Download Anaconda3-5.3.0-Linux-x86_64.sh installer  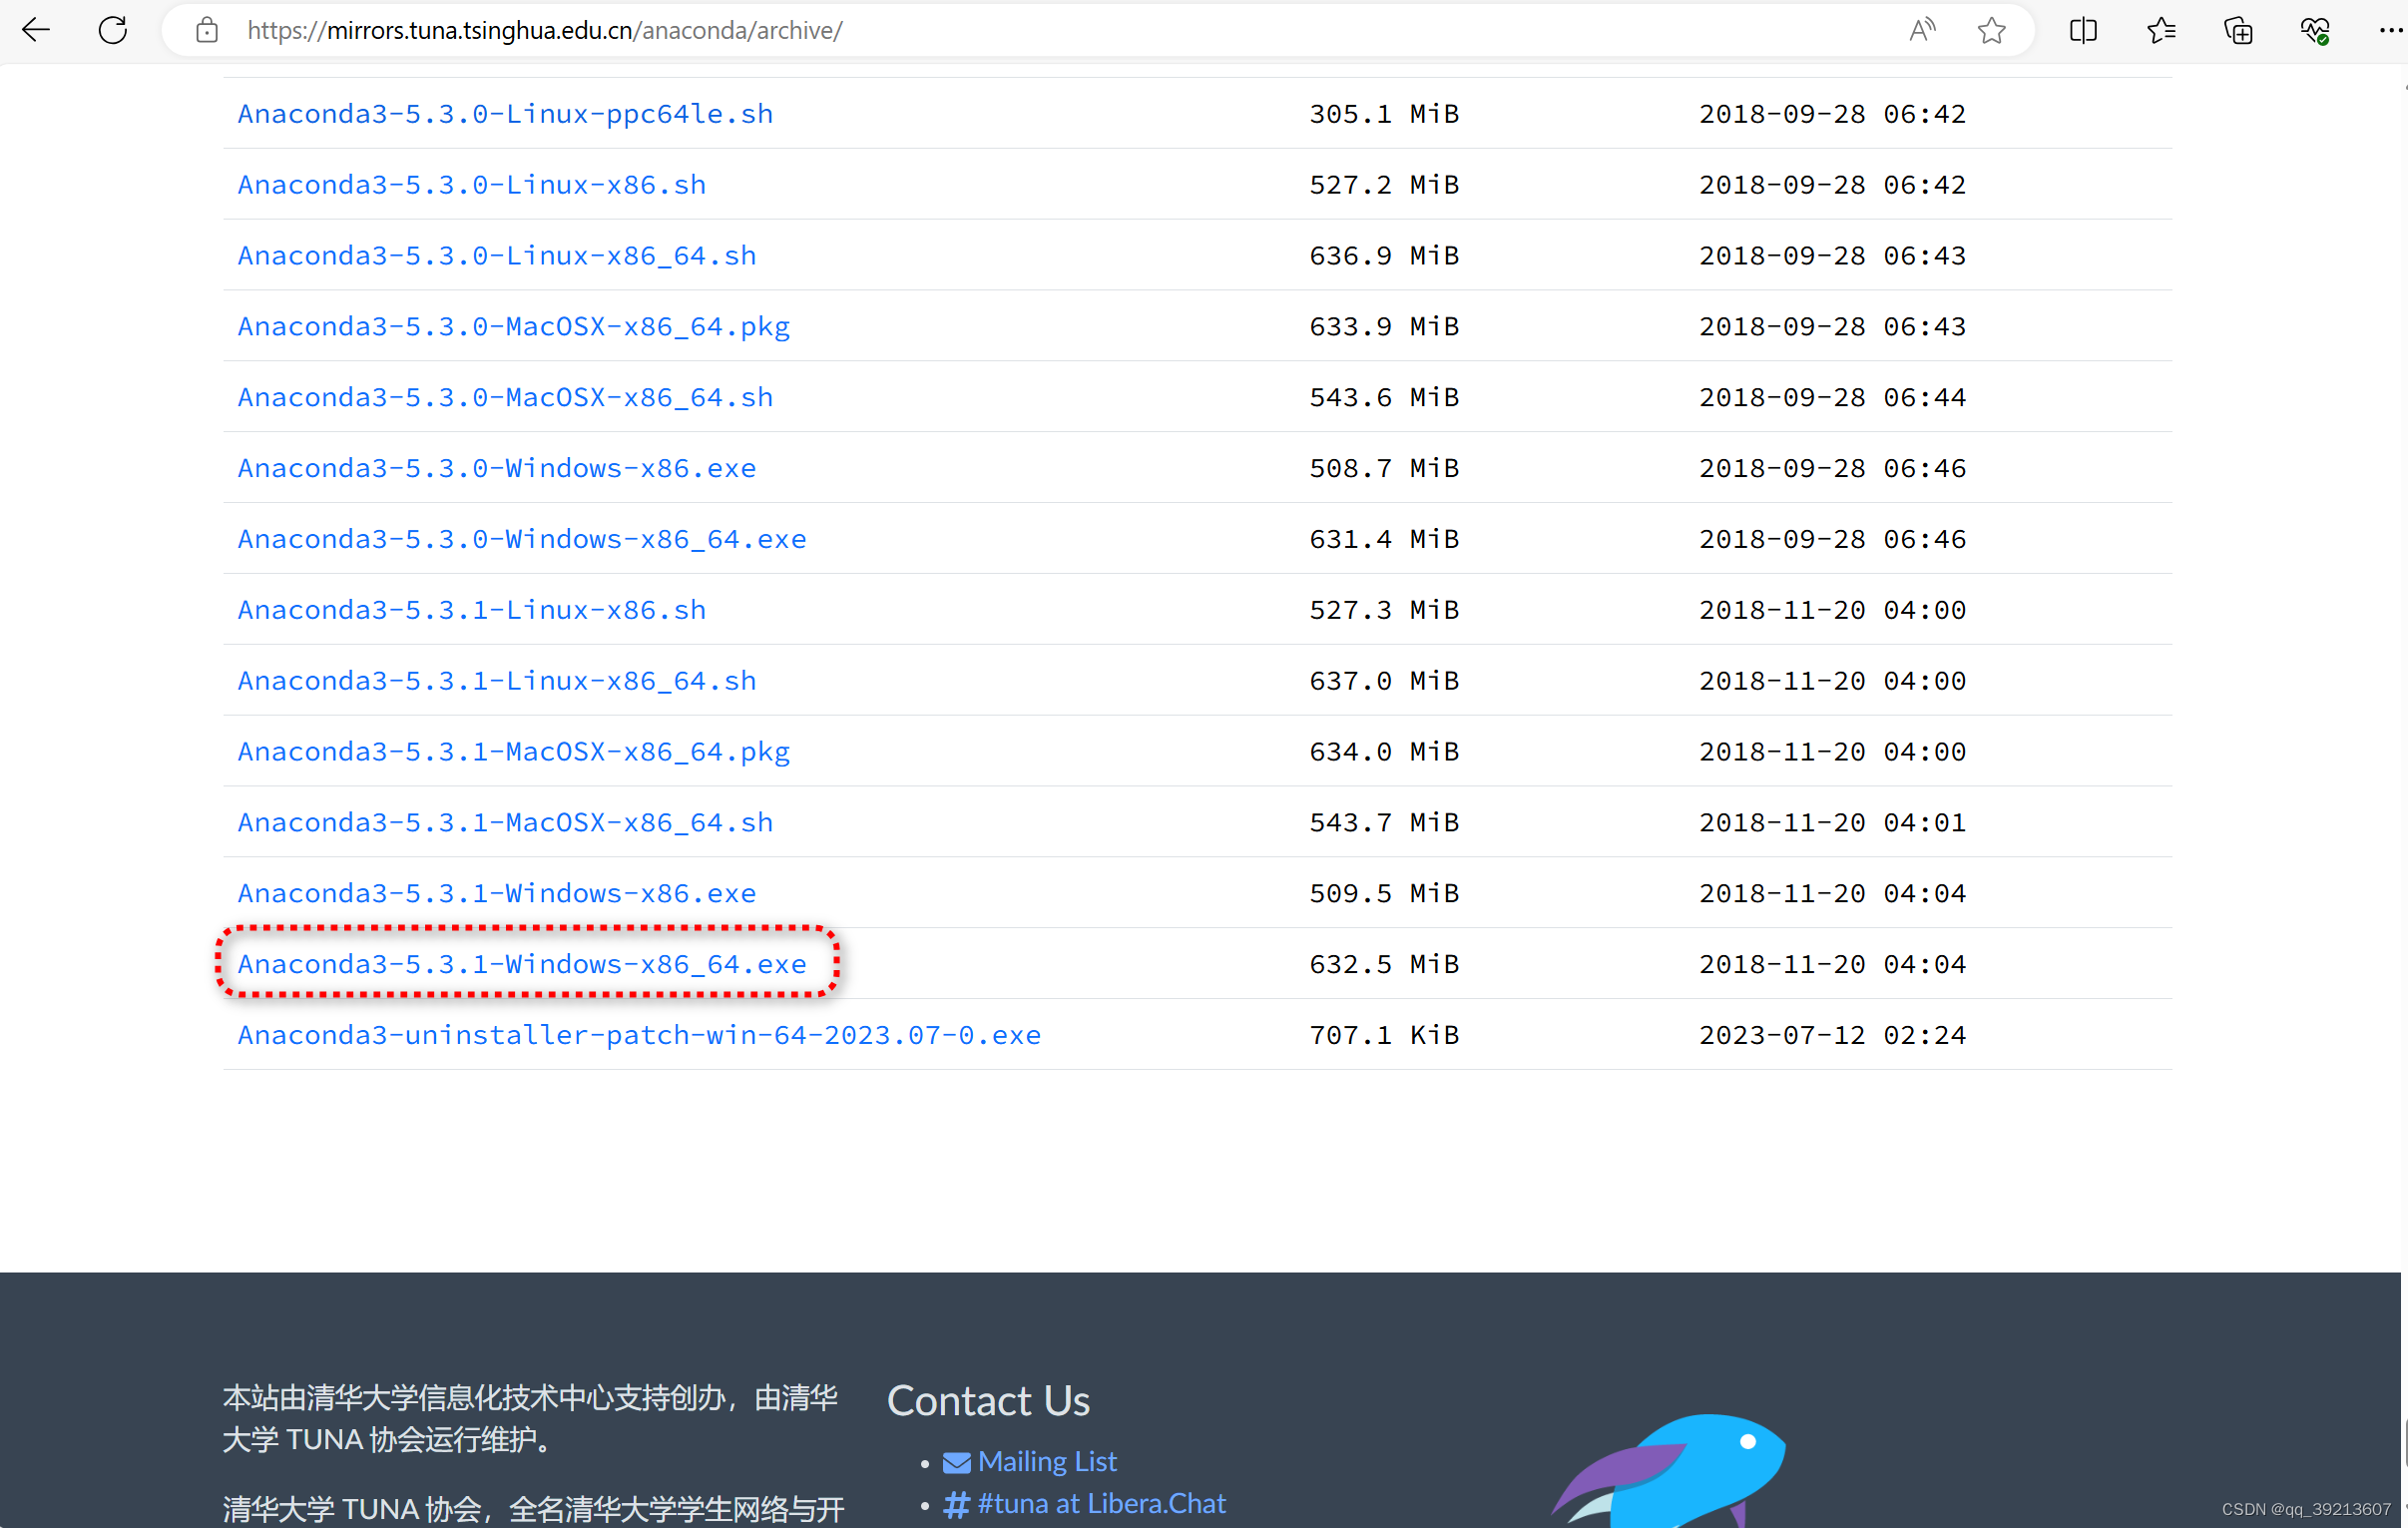496,255
